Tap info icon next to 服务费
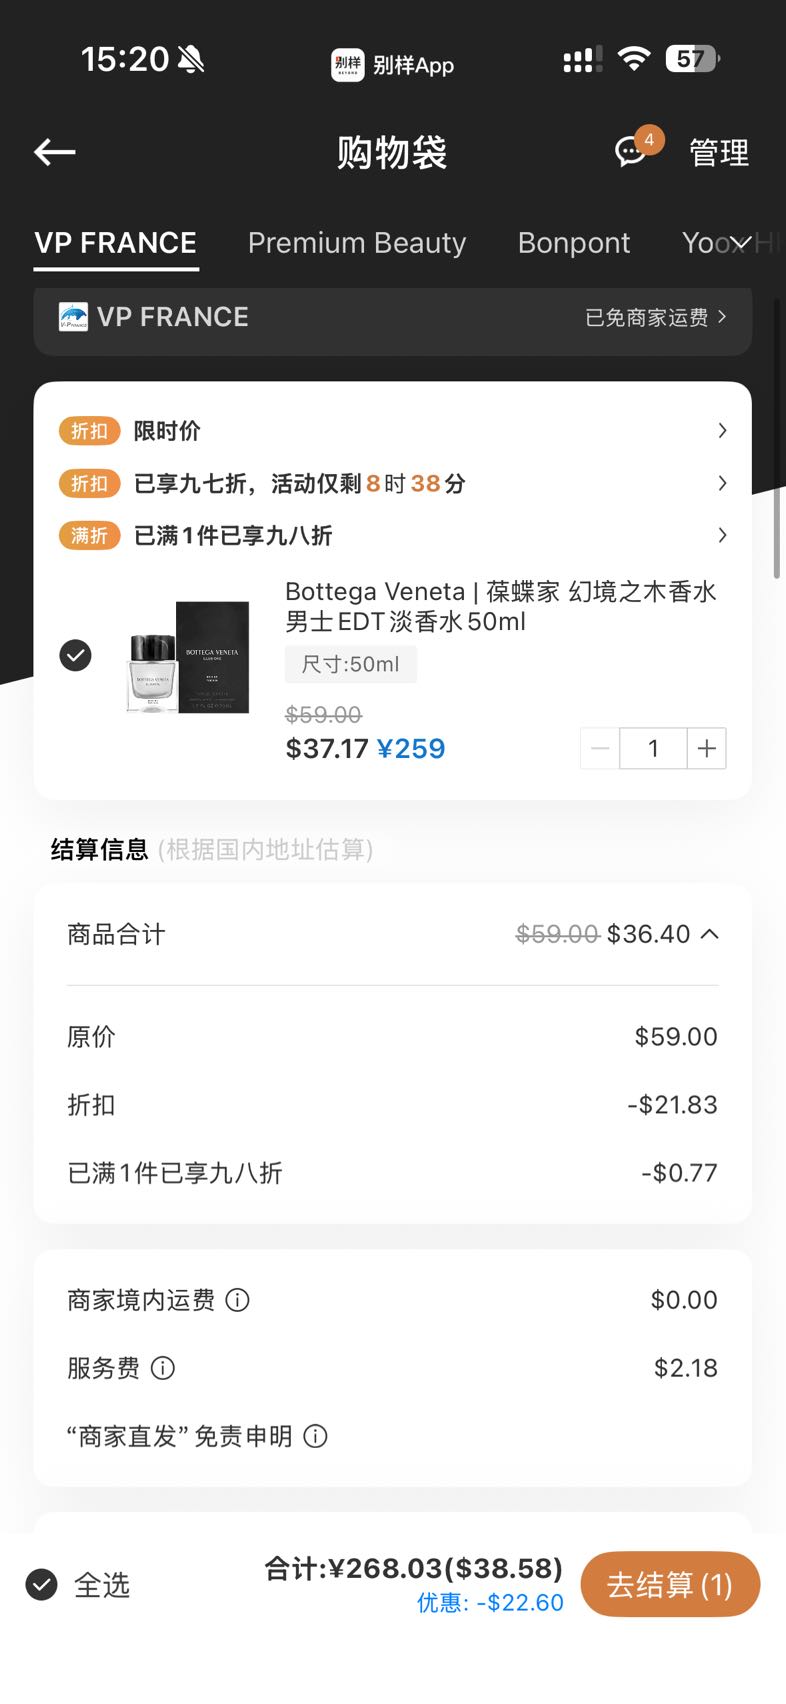Image resolution: width=786 pixels, height=1704 pixels. pyautogui.click(x=163, y=1368)
